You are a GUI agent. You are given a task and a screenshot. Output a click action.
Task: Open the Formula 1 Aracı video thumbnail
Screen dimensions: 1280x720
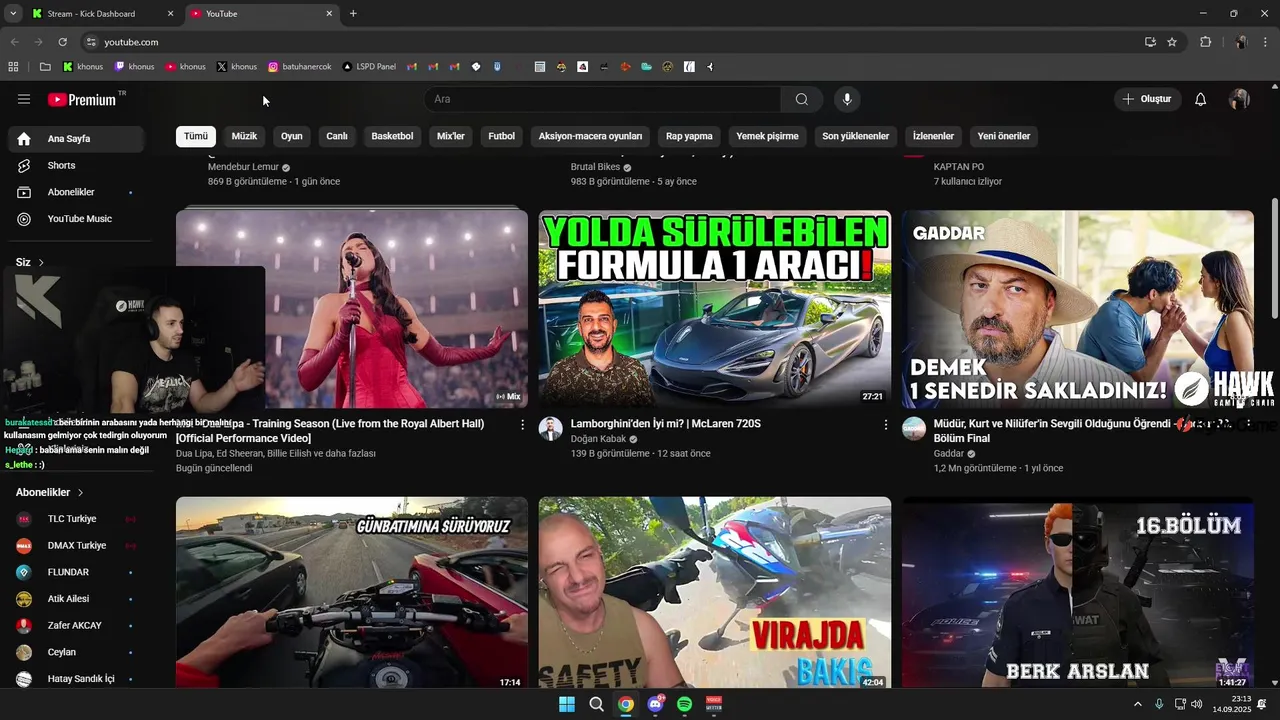point(715,308)
